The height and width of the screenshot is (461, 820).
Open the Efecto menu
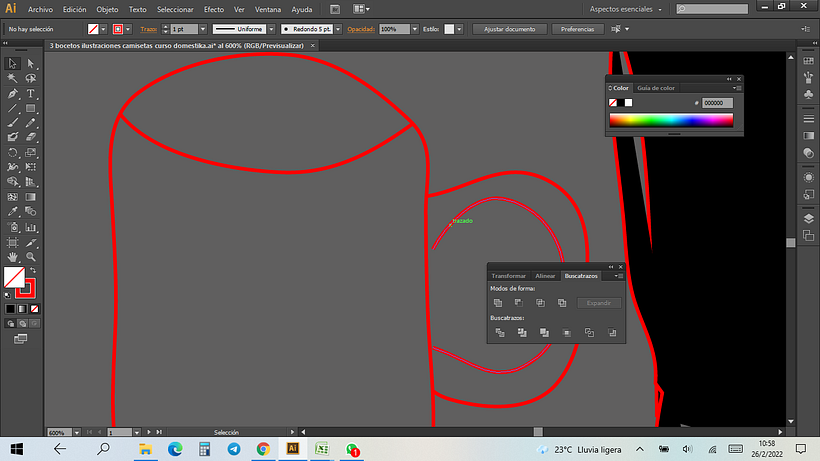click(x=214, y=9)
